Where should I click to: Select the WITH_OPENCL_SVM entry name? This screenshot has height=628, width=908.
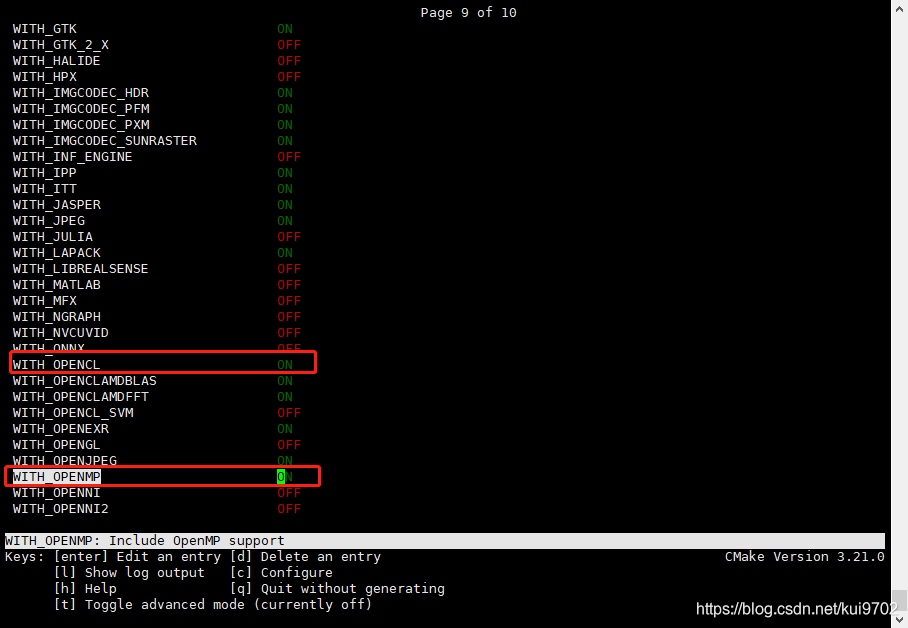click(73, 413)
